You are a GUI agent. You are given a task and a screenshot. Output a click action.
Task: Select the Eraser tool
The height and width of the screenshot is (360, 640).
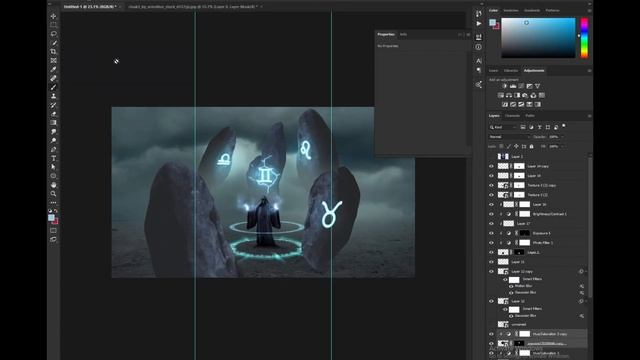pyautogui.click(x=53, y=114)
